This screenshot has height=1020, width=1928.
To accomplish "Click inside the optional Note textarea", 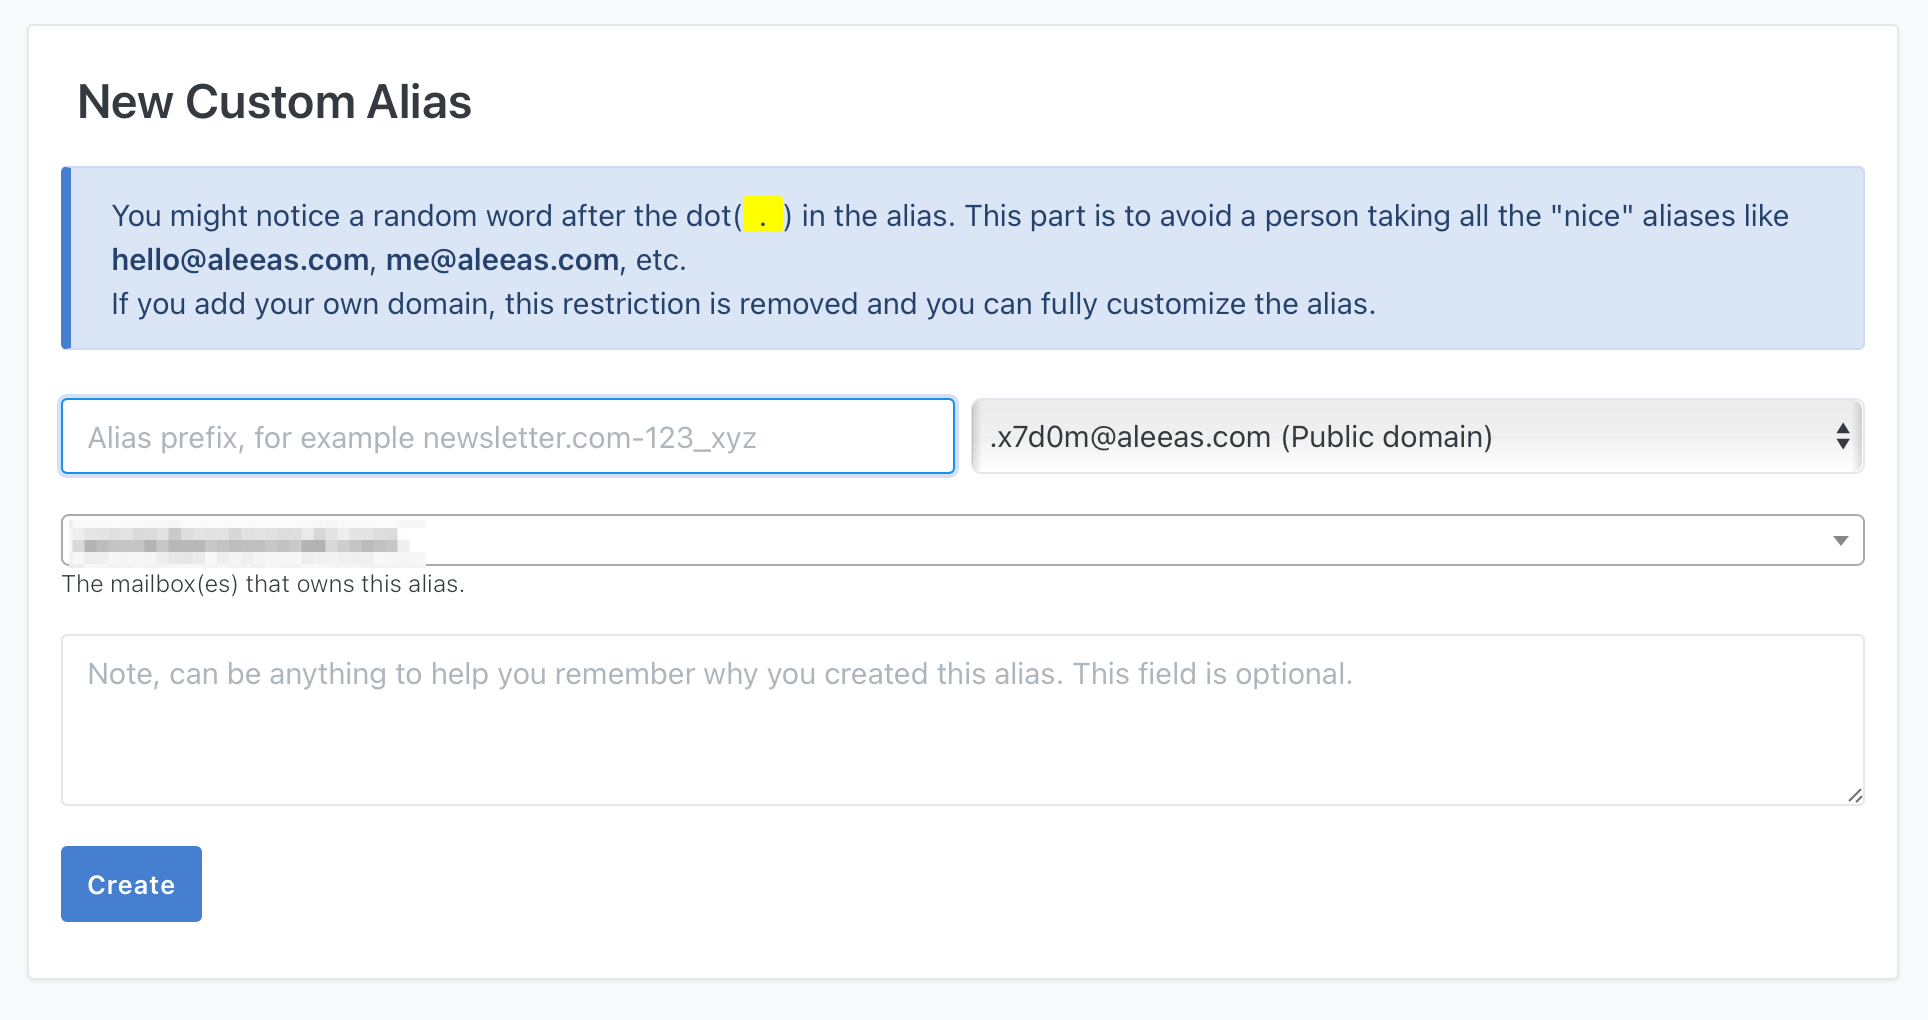I will [962, 720].
